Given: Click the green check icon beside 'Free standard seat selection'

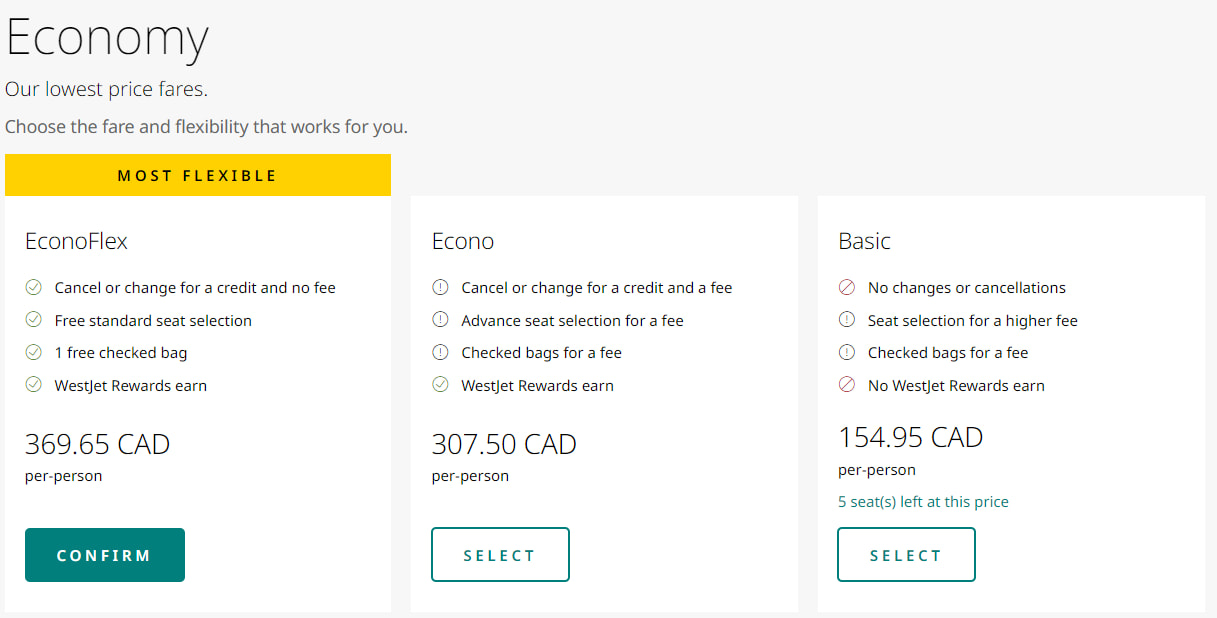Looking at the screenshot, I should click(x=33, y=320).
